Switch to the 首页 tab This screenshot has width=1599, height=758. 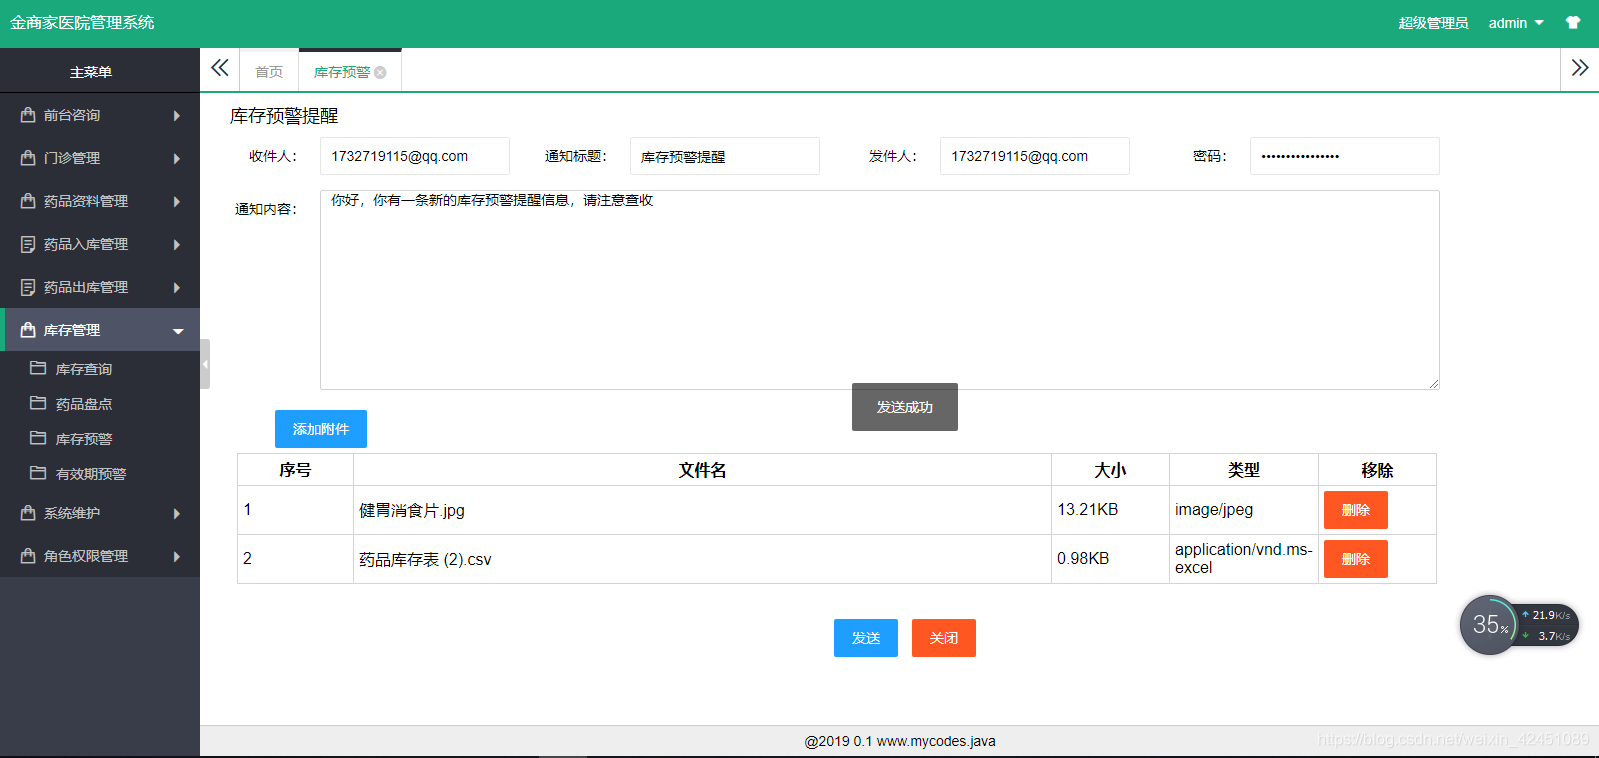pyautogui.click(x=269, y=72)
